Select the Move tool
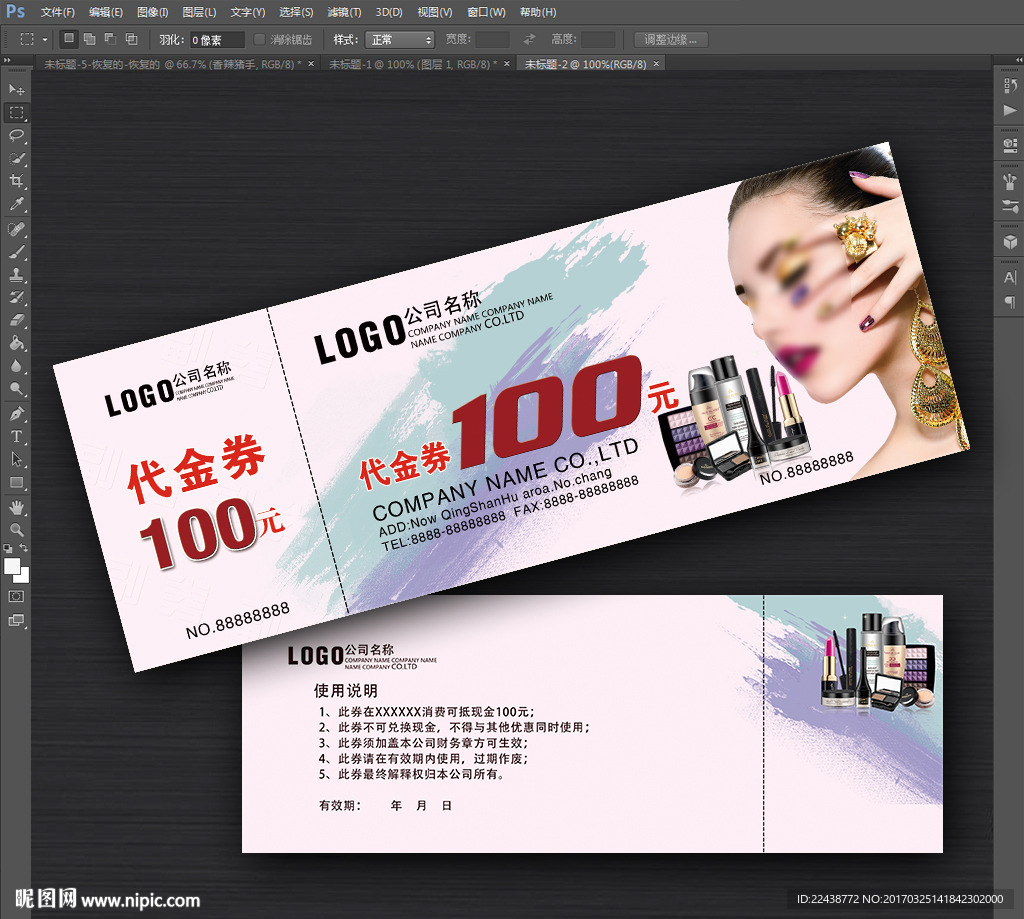The height and width of the screenshot is (919, 1024). pyautogui.click(x=16, y=89)
